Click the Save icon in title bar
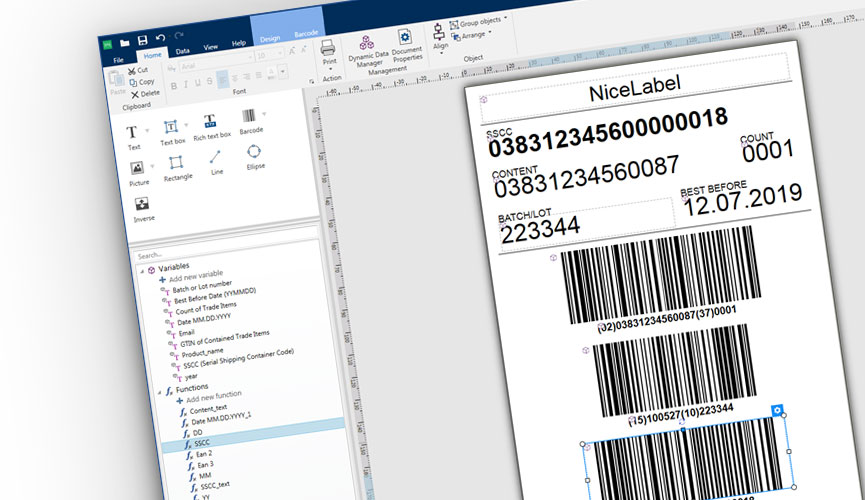This screenshot has width=865, height=500. (144, 43)
